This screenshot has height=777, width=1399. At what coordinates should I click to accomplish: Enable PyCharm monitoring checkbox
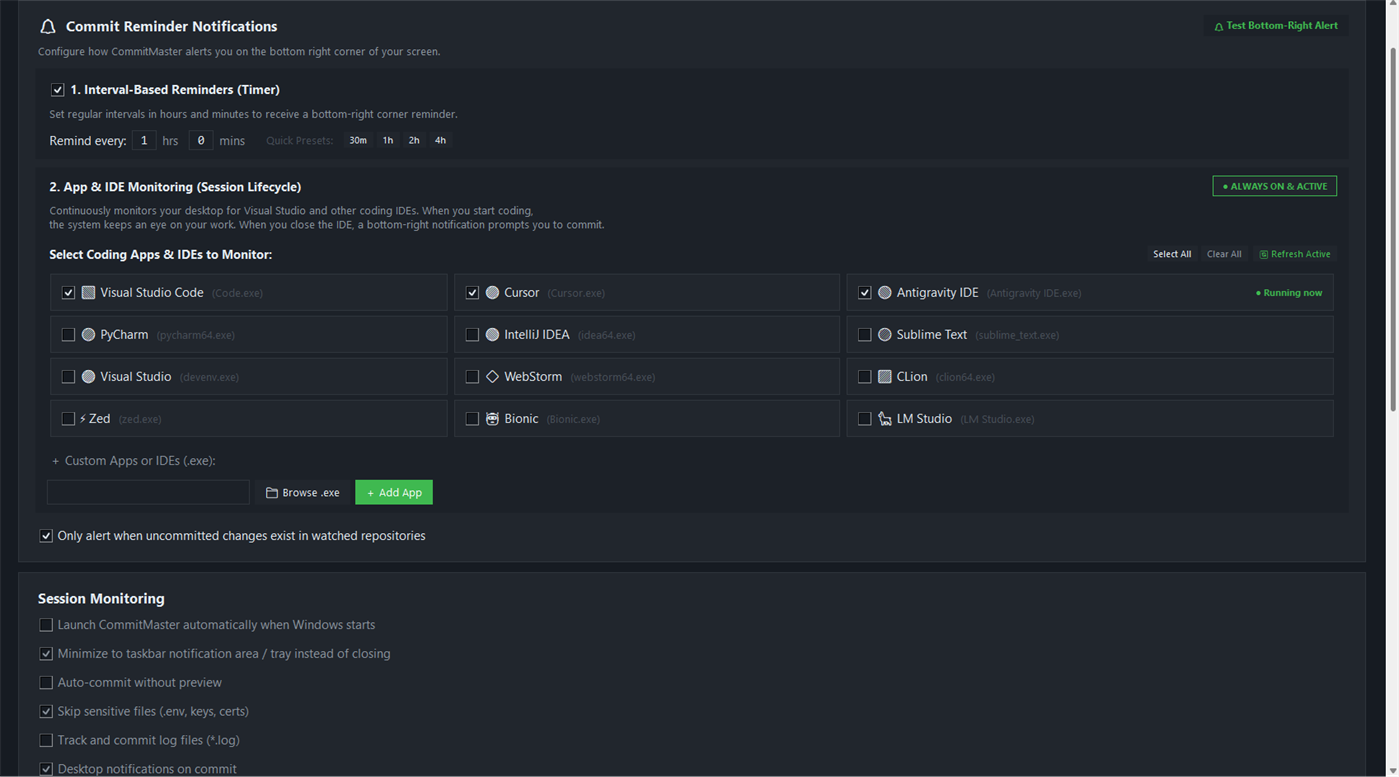click(x=68, y=335)
